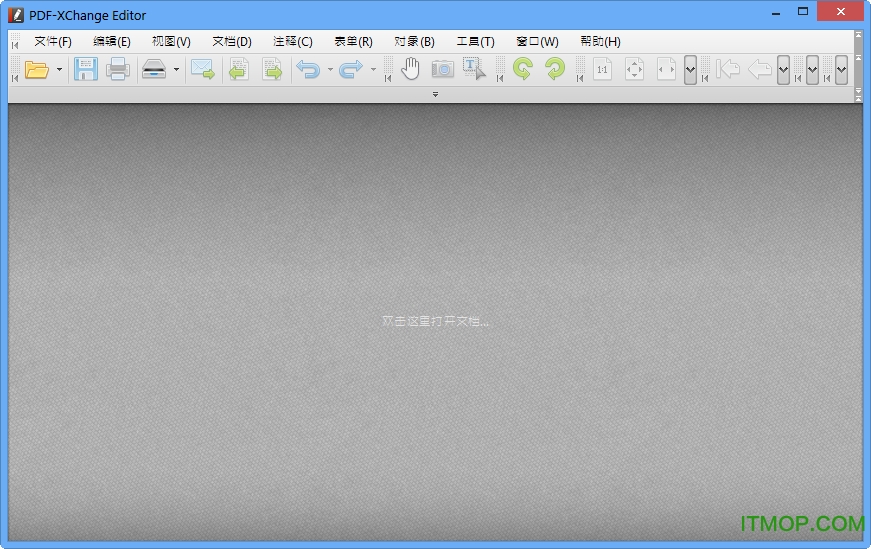This screenshot has height=549, width=871.
Task: Click the Actual Size 1:1 icon
Action: tap(602, 69)
